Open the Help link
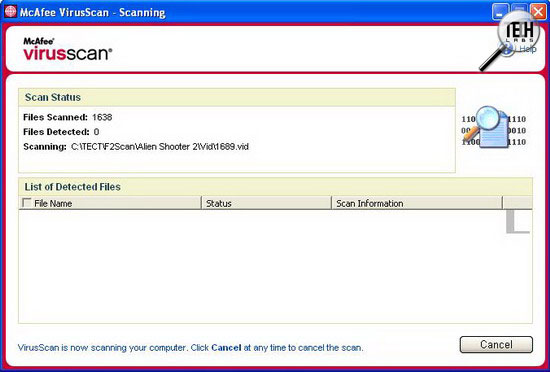The image size is (550, 372). [527, 49]
